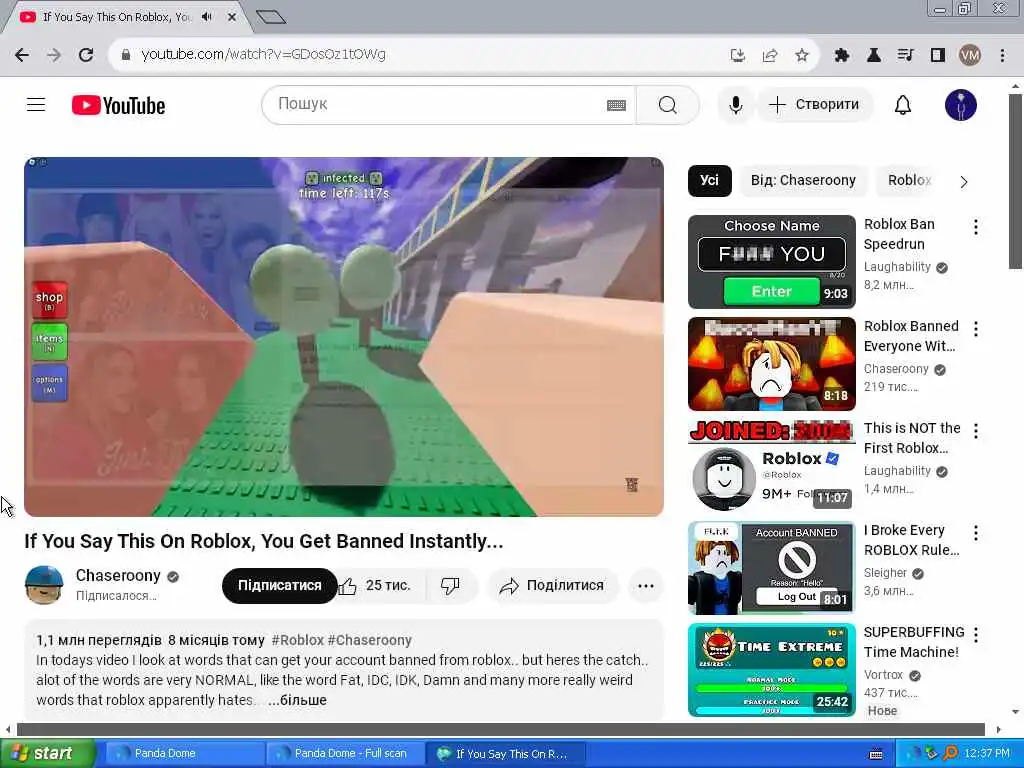
Task: Open SUPERBUFFING Time Machine title
Action: click(x=914, y=642)
